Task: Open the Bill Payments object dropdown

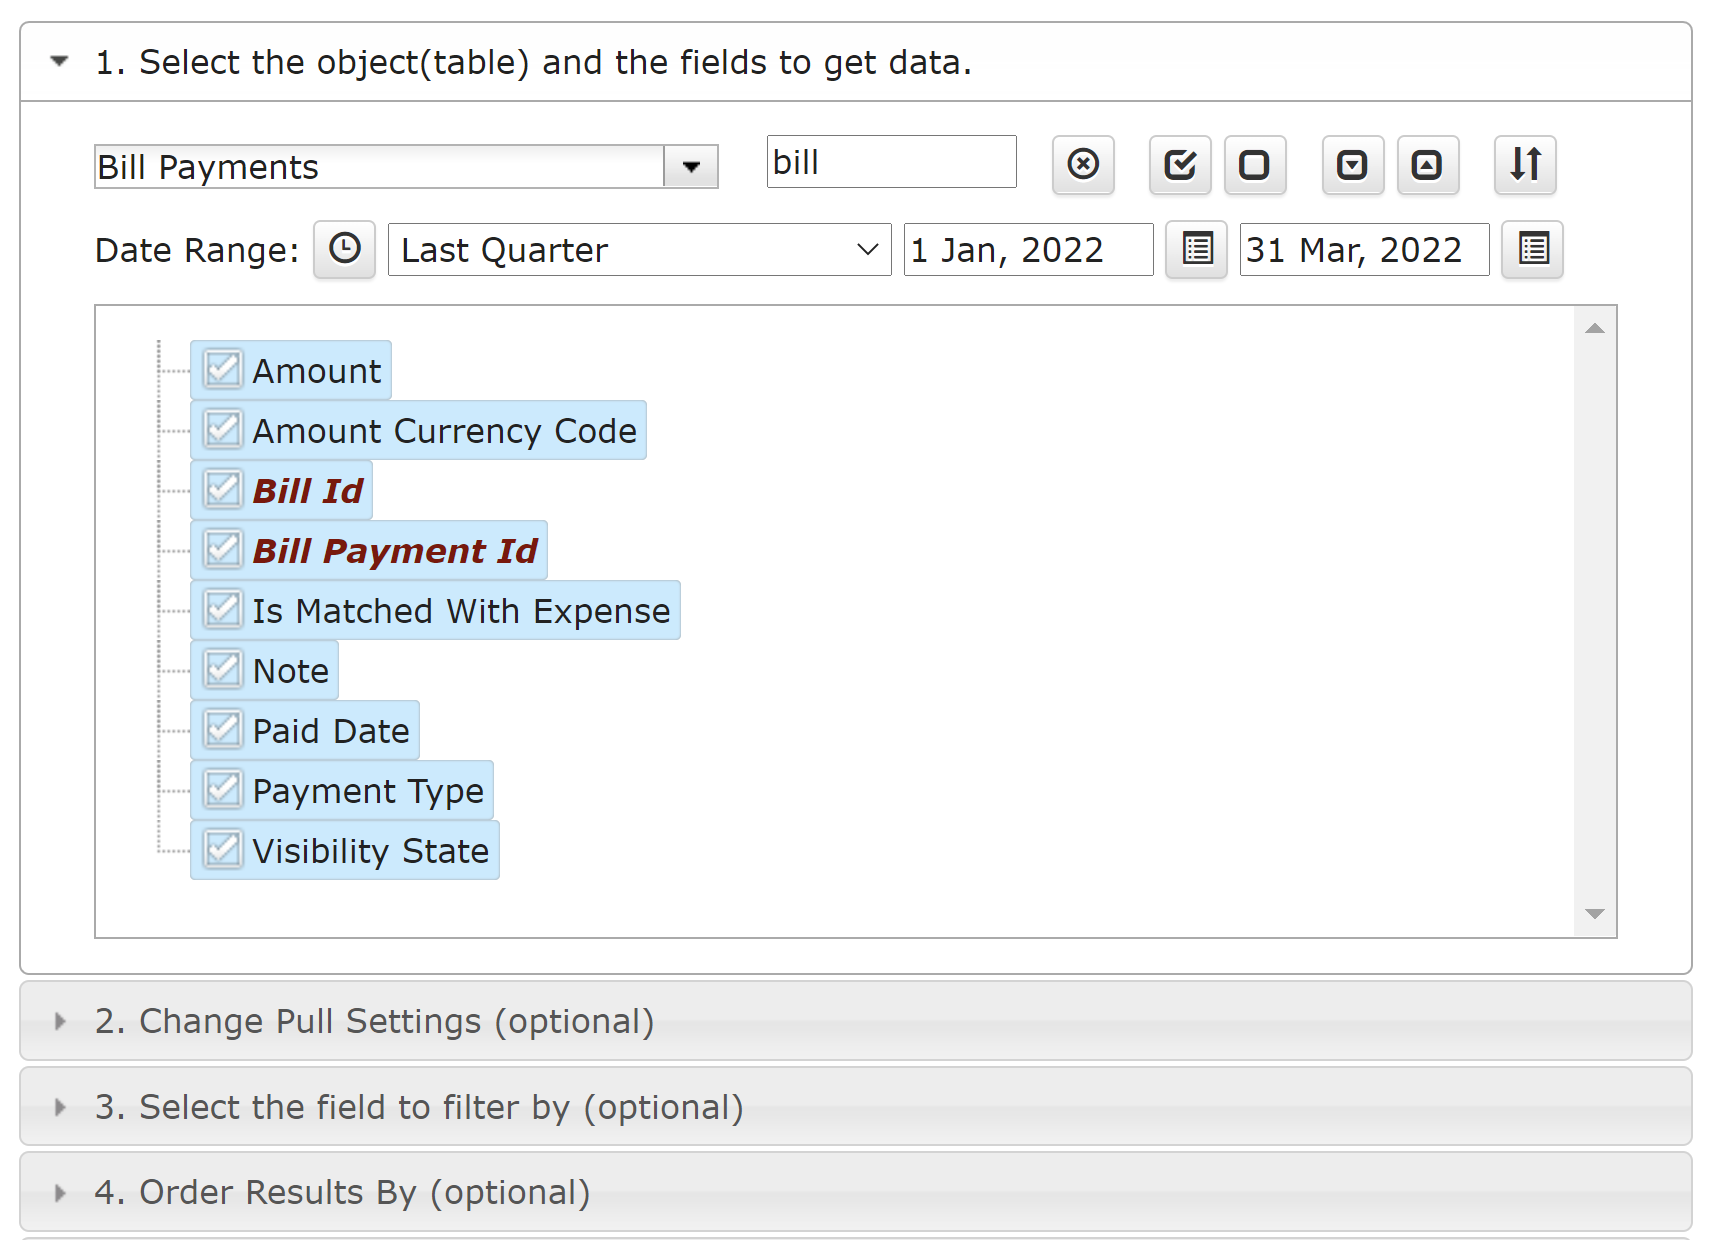Action: point(691,167)
